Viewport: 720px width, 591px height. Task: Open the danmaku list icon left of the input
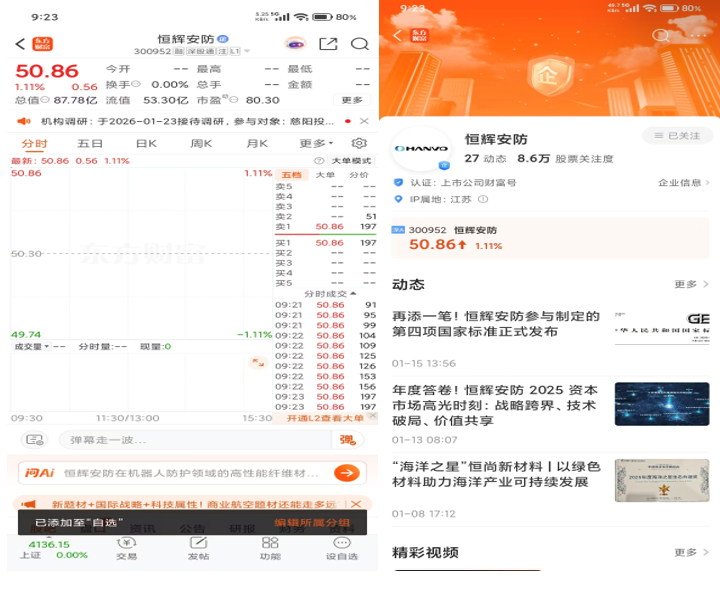point(34,440)
